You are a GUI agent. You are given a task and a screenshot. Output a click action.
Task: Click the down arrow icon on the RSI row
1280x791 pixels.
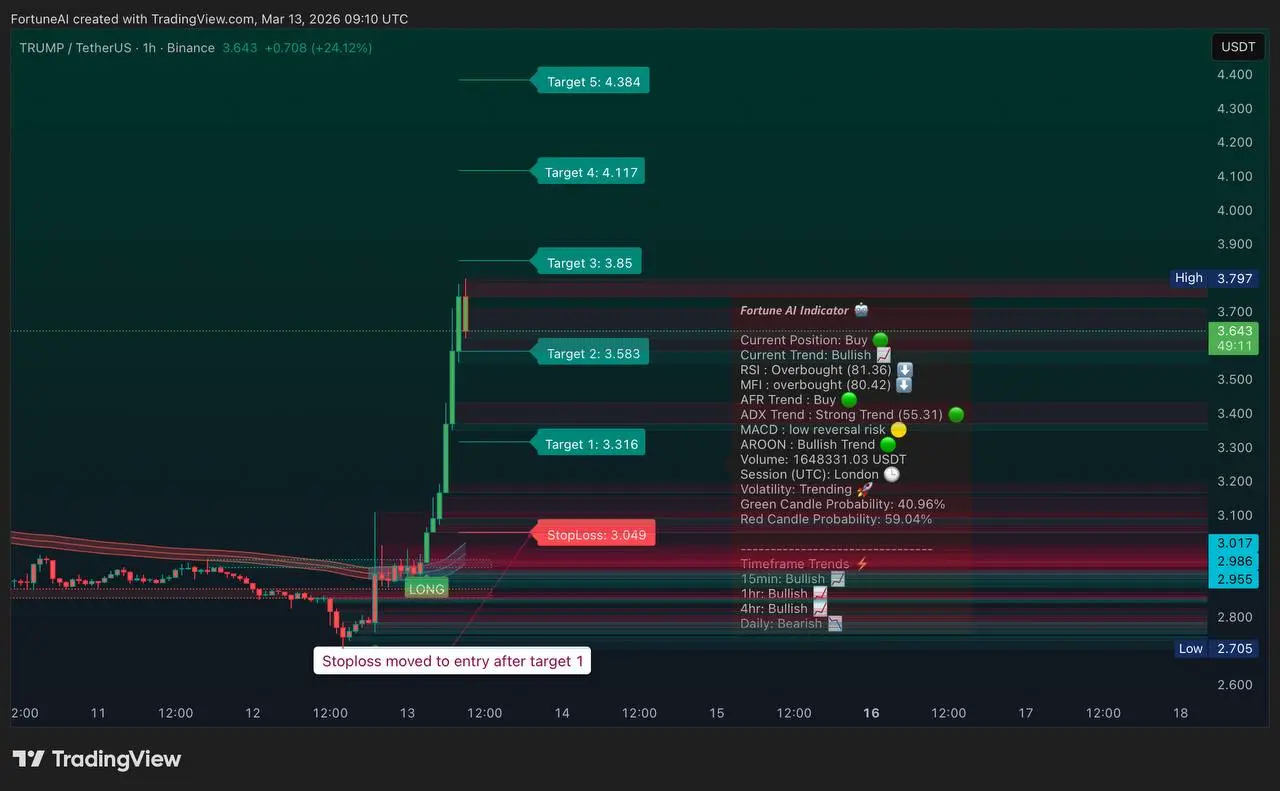904,370
